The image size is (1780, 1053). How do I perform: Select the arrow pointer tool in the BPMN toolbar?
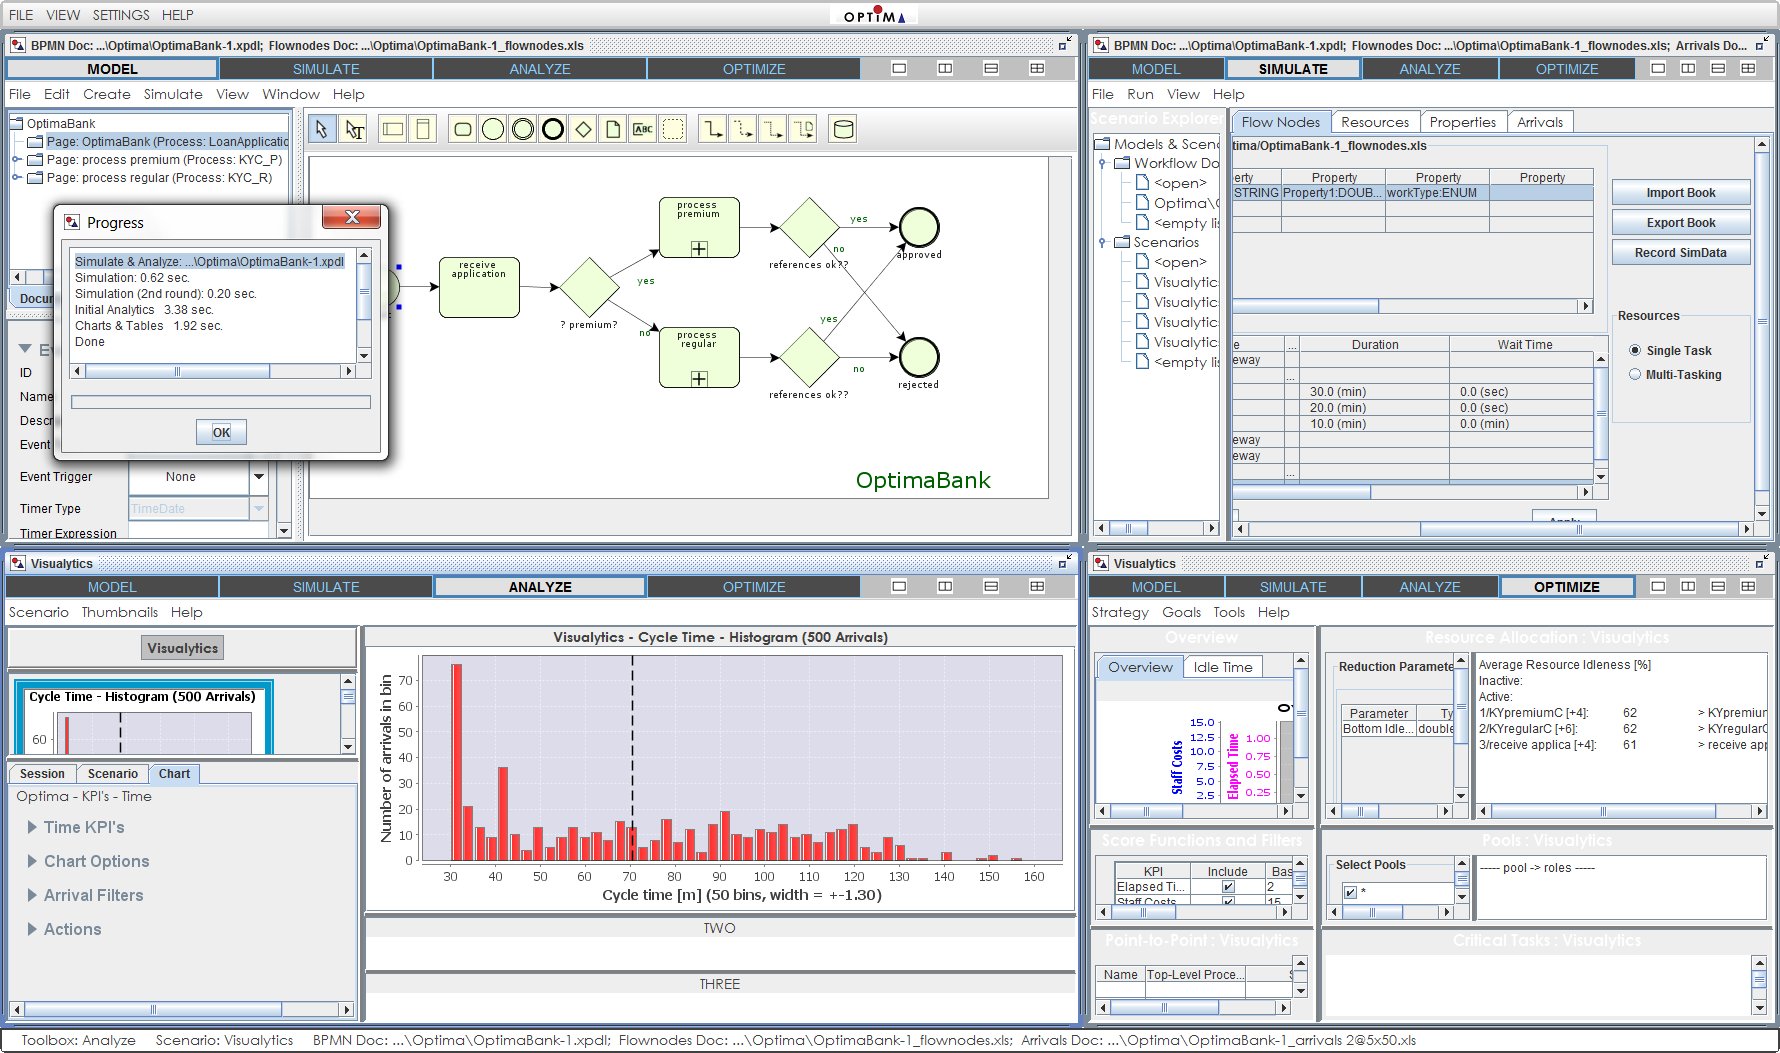tap(322, 129)
